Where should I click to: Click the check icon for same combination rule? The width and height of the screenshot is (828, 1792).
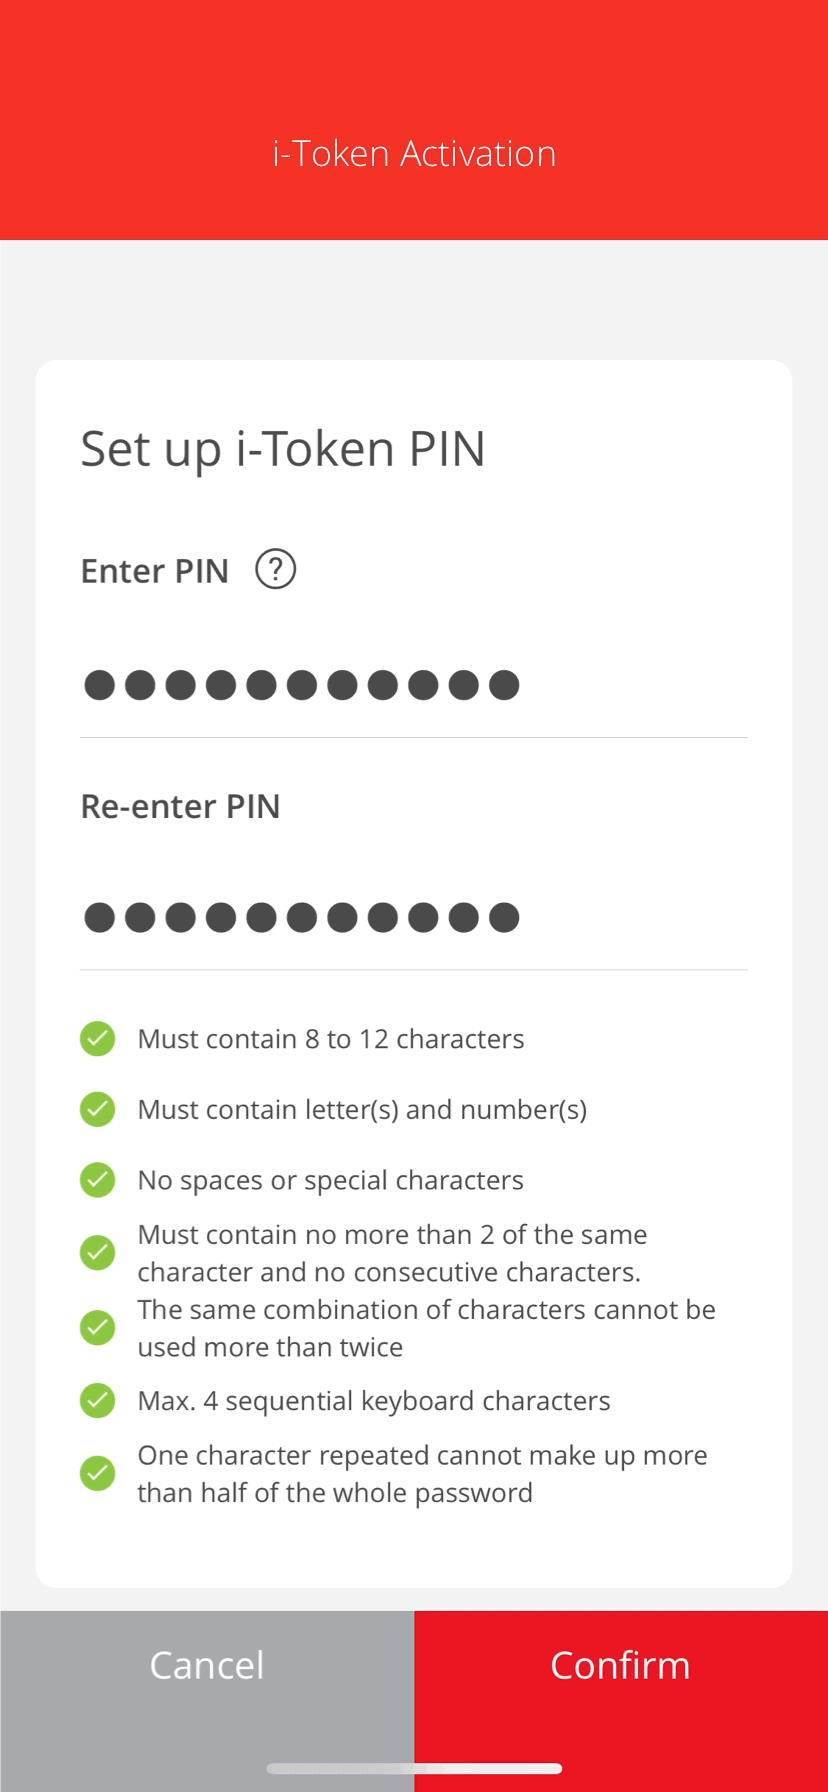pos(98,1328)
